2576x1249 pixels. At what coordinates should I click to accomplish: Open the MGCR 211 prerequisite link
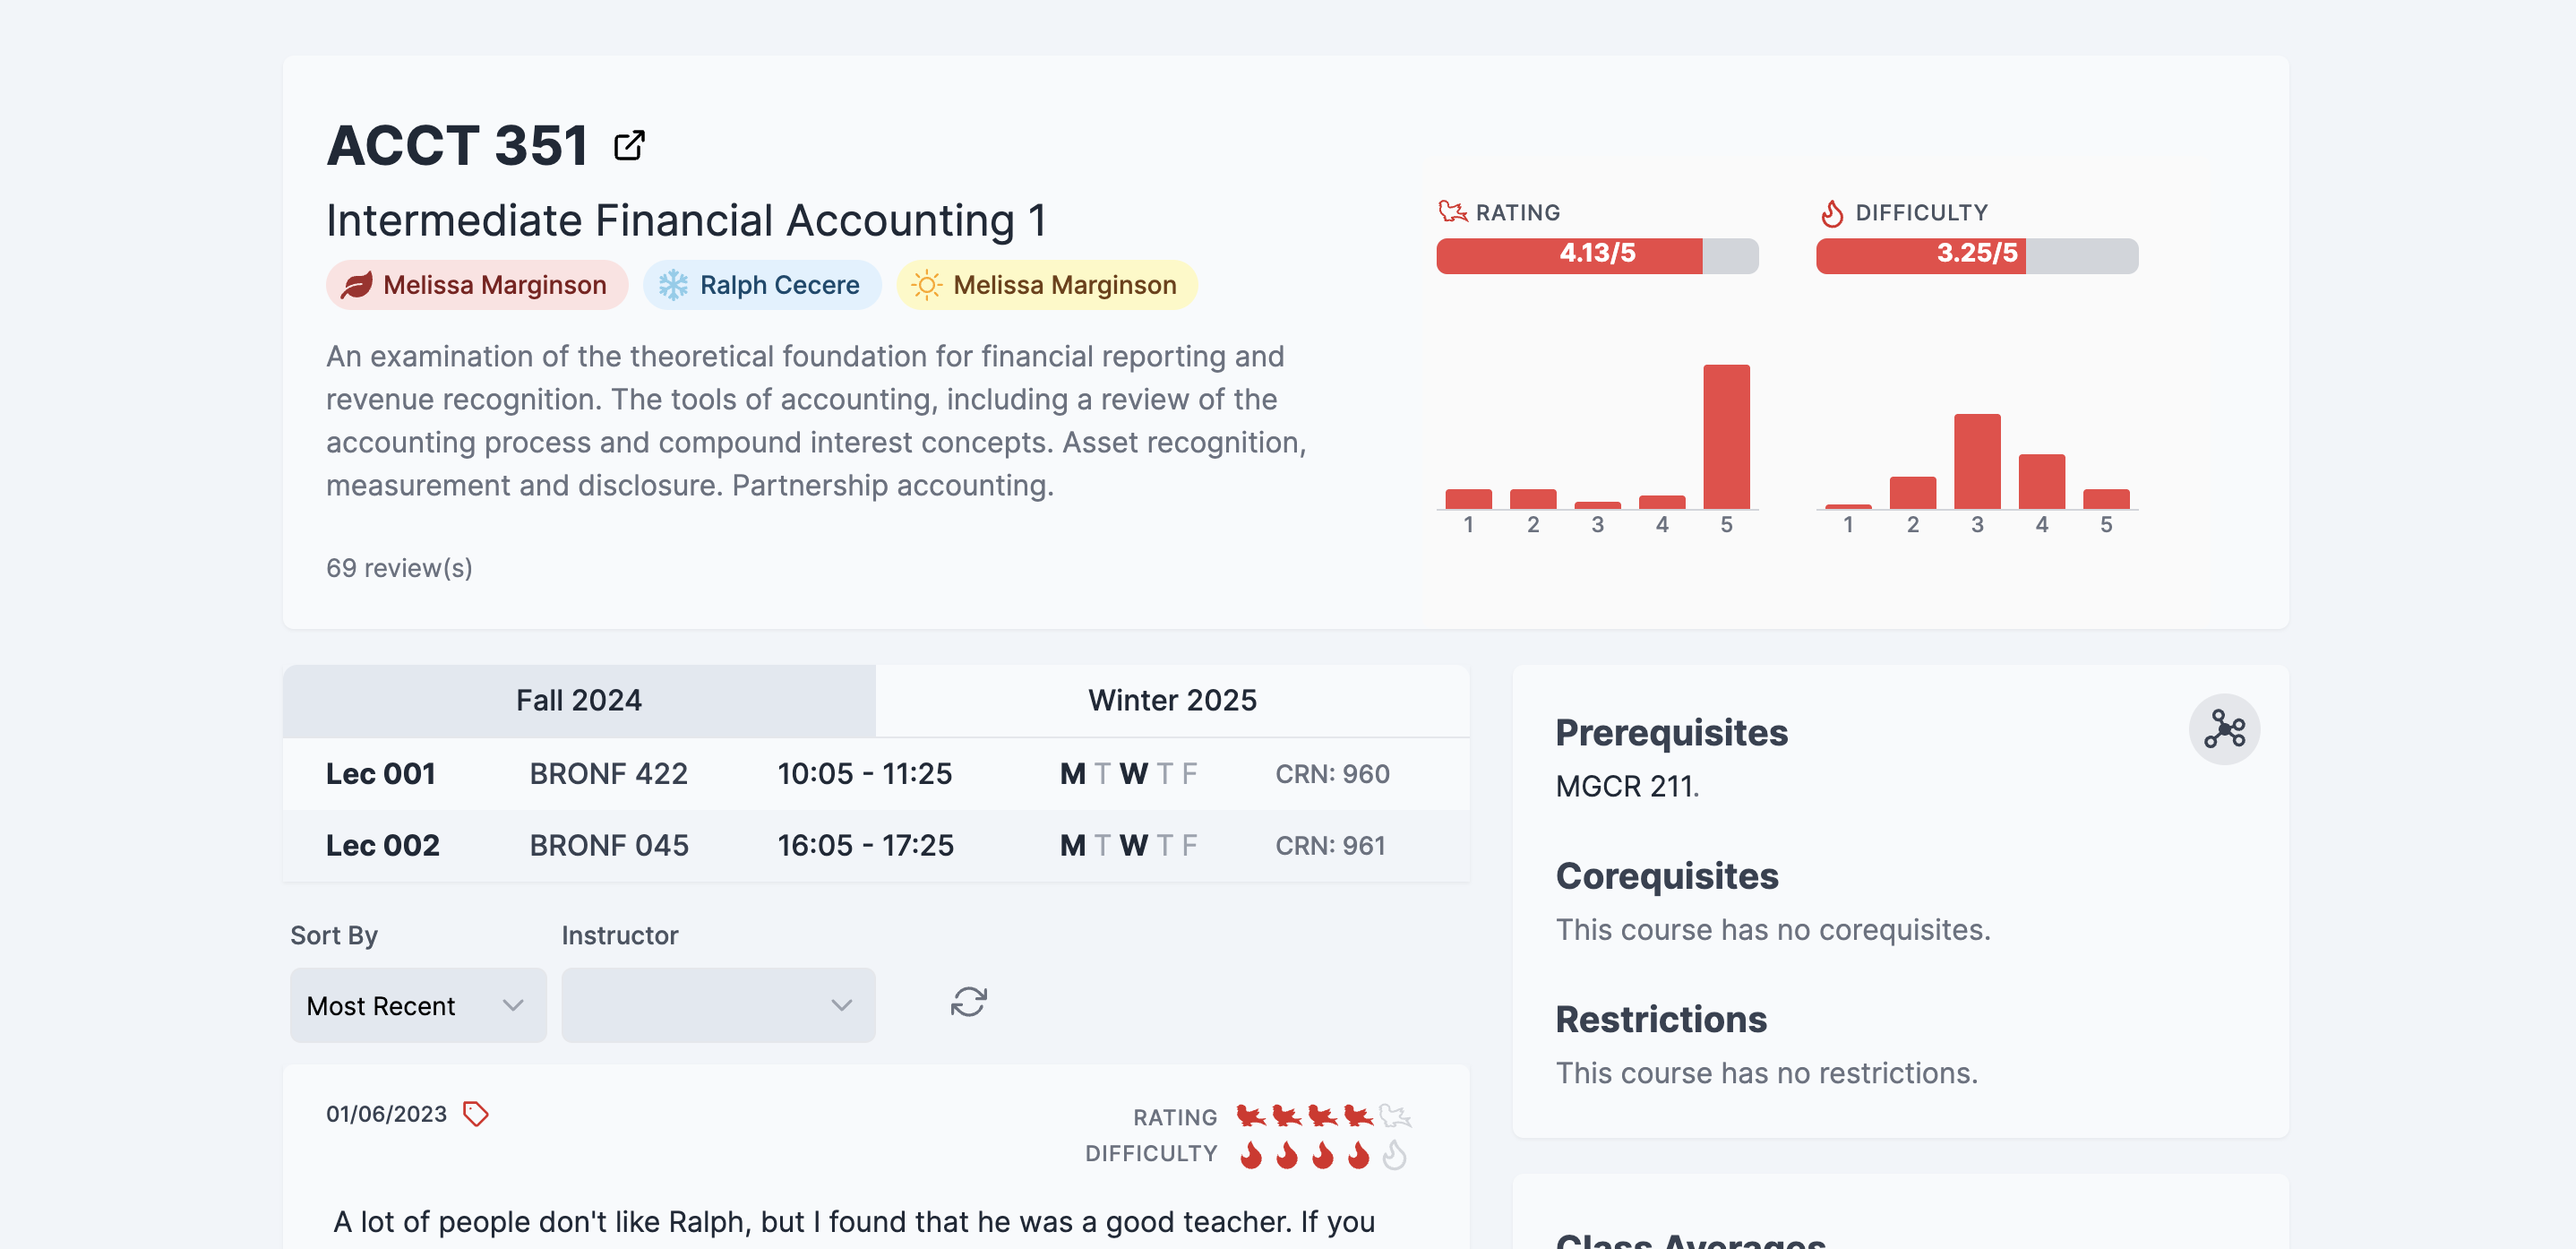click(1625, 787)
